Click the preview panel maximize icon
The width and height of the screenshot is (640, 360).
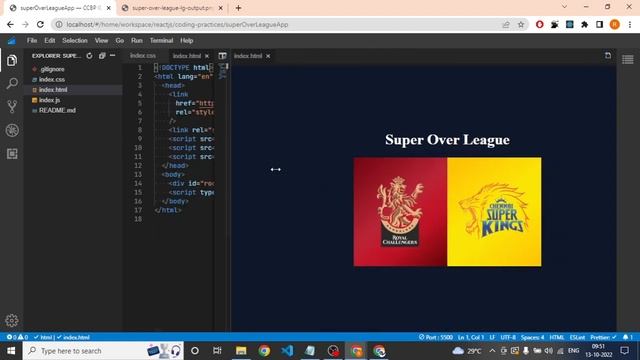click(608, 55)
